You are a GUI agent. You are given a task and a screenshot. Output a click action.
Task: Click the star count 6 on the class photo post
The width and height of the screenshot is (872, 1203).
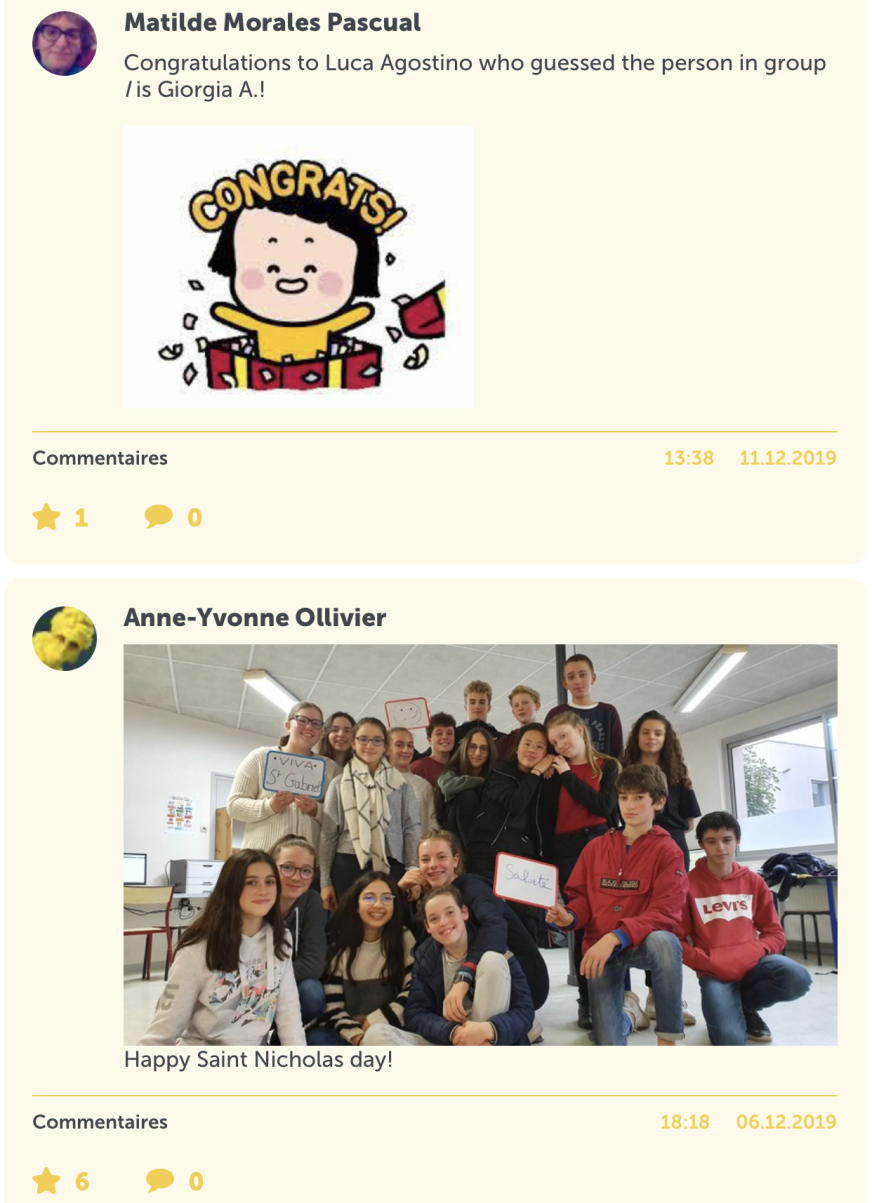[x=82, y=1181]
